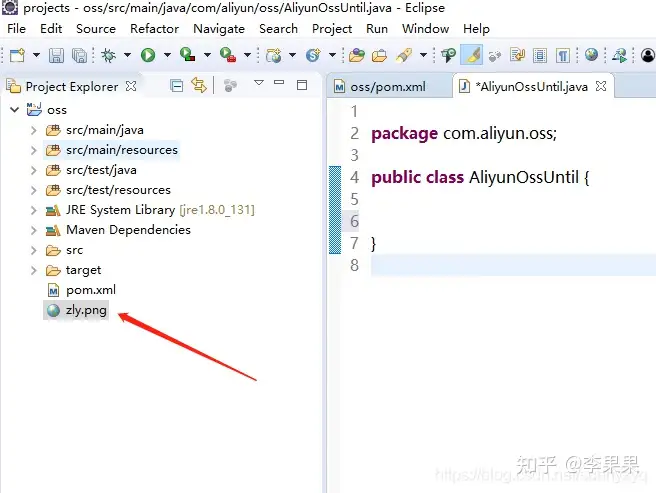This screenshot has height=493, width=656.
Task: Click the grayed Project Explorer focus icon
Action: tap(230, 85)
